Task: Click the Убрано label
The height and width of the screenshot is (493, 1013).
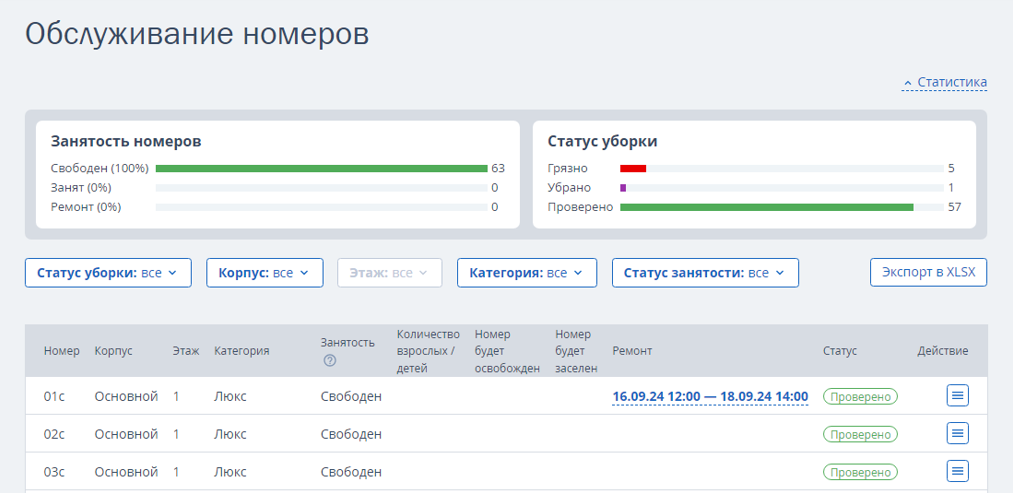Action: (x=569, y=188)
